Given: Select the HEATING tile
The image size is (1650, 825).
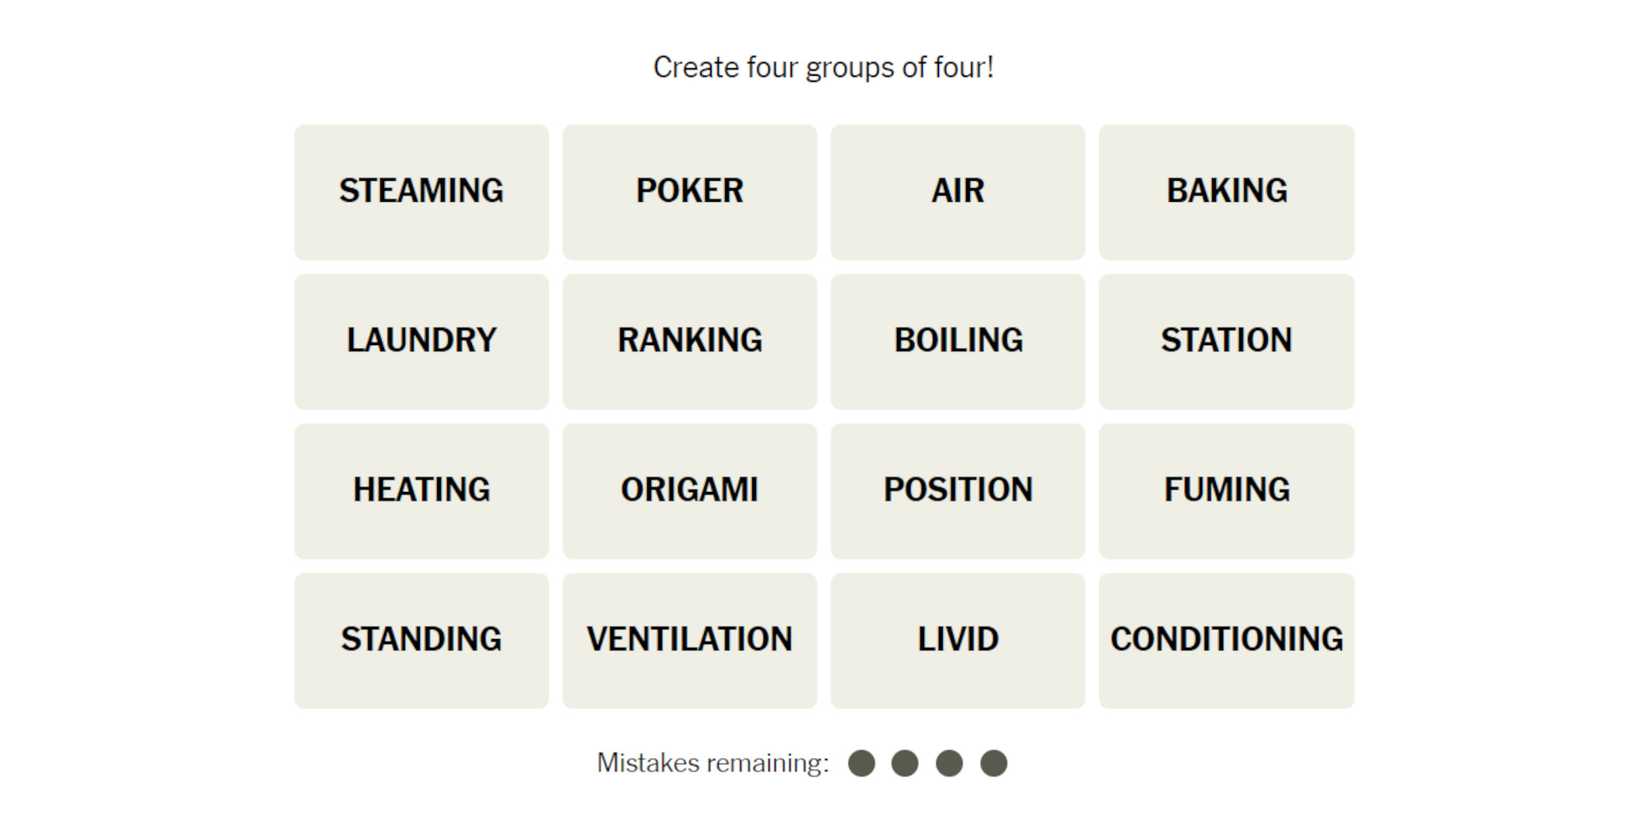Looking at the screenshot, I should coord(421,490).
